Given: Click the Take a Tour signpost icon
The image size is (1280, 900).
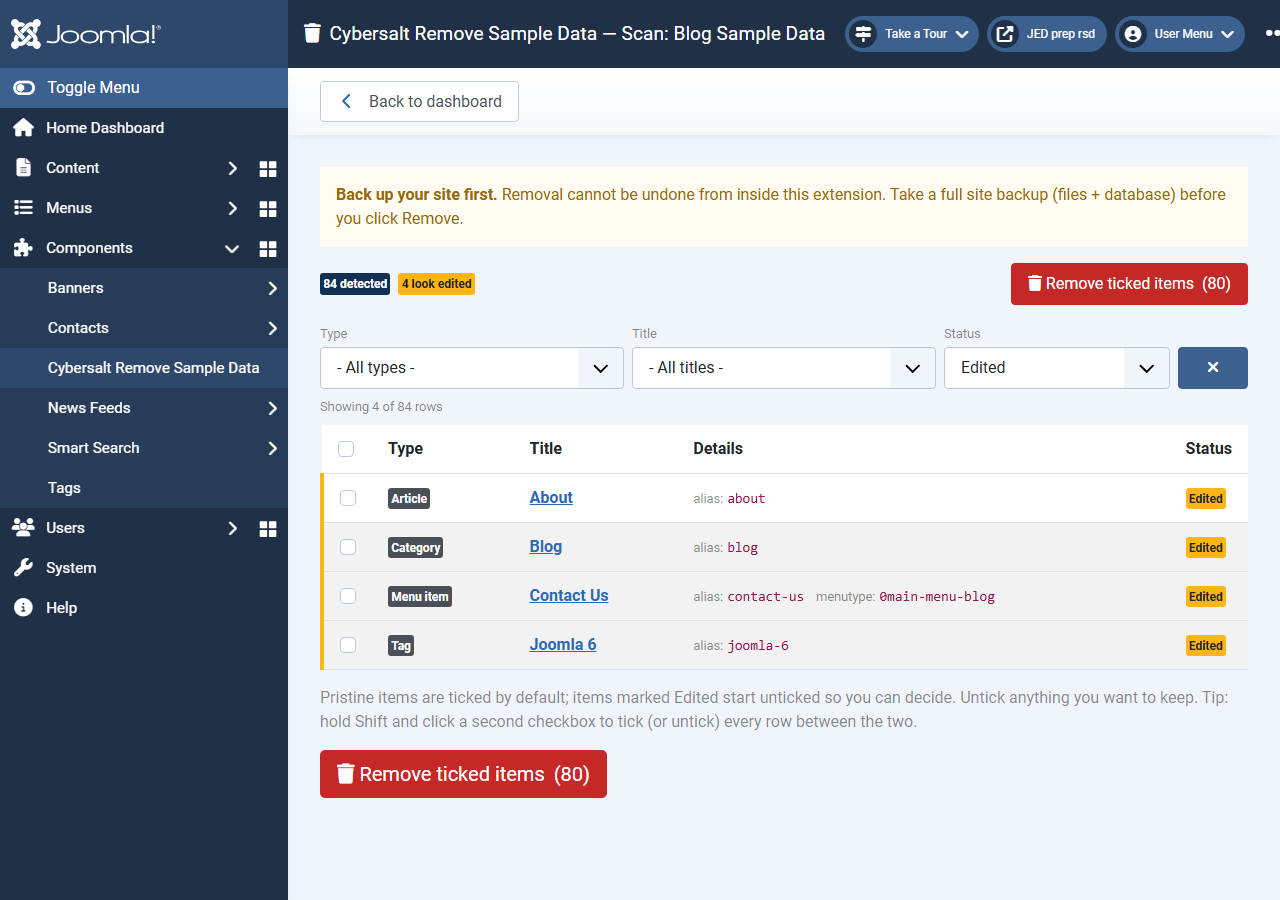Looking at the screenshot, I should click(863, 34).
